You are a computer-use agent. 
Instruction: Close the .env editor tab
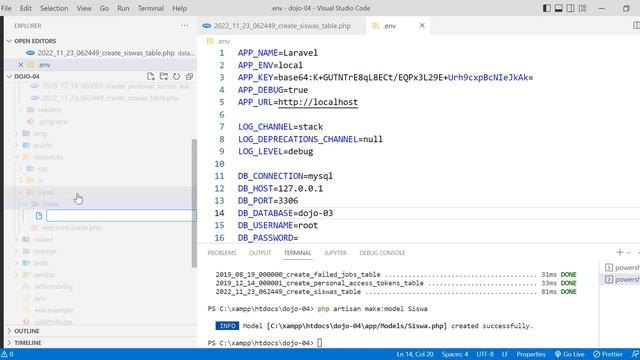[x=422, y=25]
